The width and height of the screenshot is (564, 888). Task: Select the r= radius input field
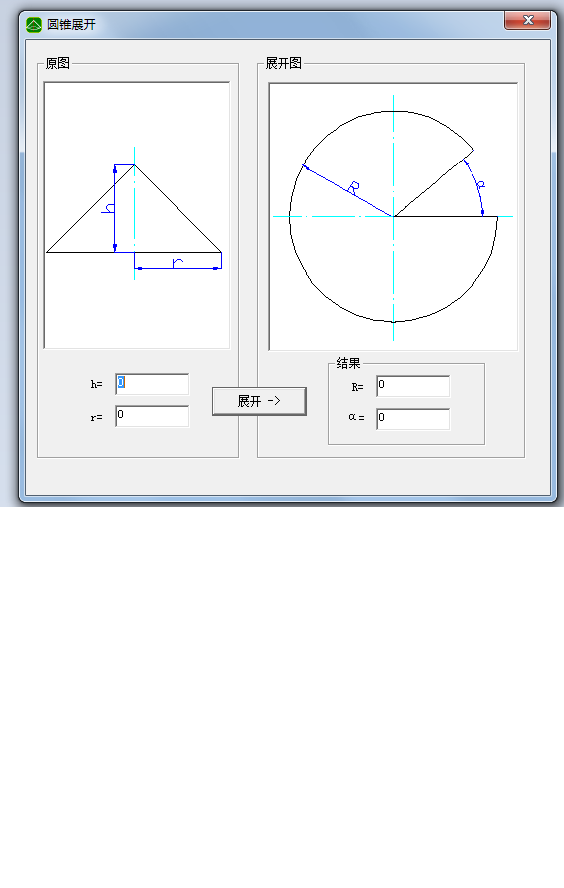coord(152,416)
